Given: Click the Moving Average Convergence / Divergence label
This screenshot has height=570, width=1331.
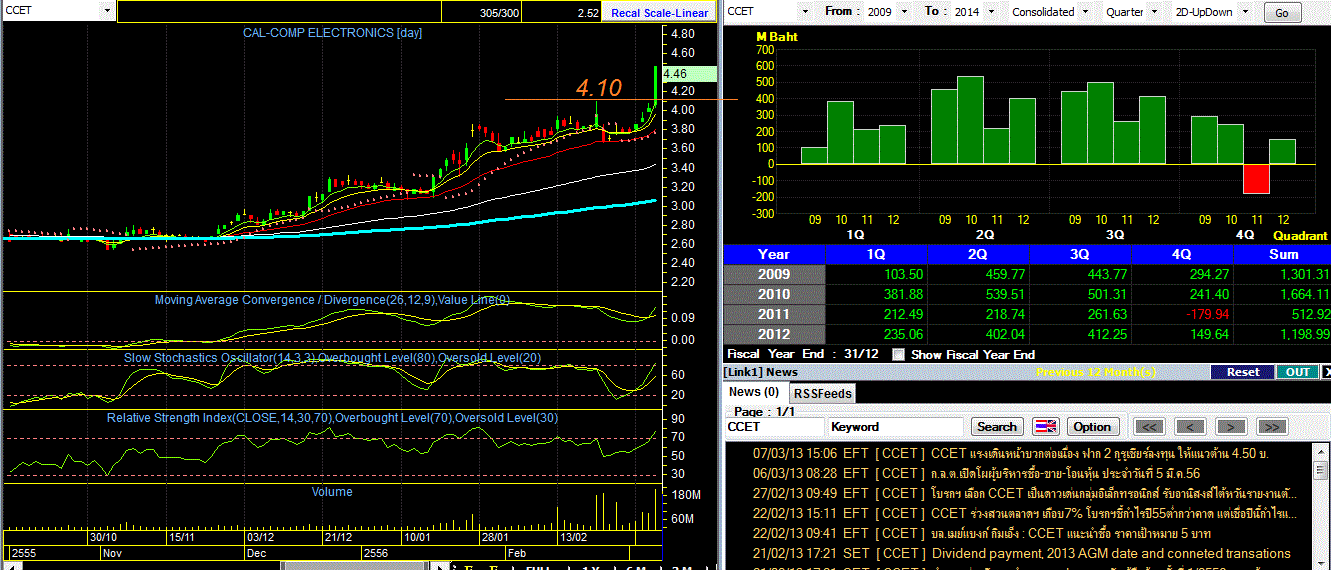Looking at the screenshot, I should (x=332, y=300).
